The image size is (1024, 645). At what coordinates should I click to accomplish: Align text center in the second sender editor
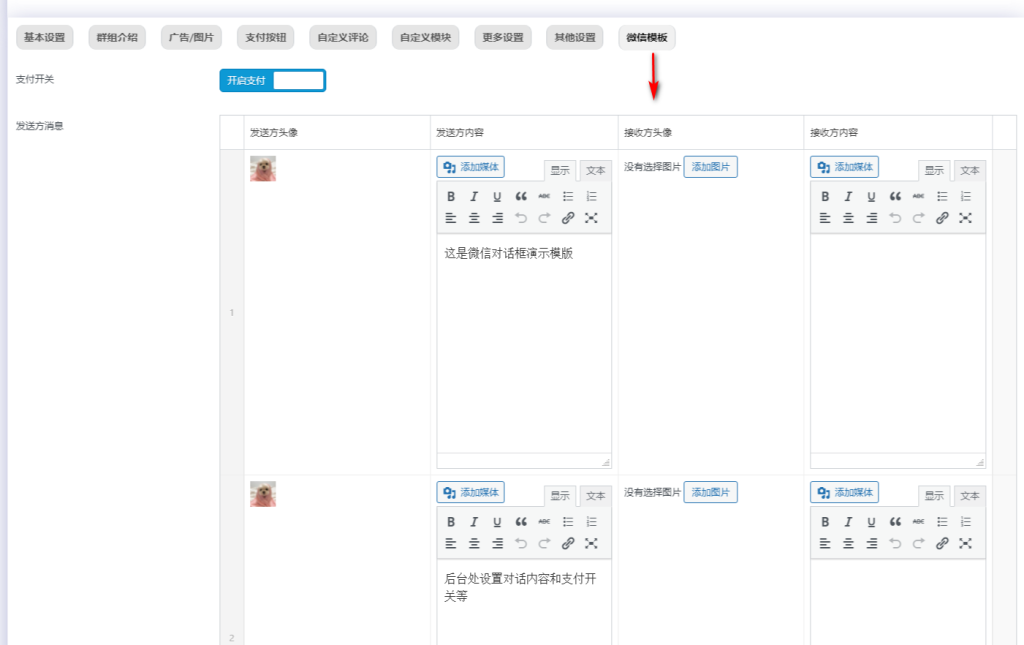(474, 543)
